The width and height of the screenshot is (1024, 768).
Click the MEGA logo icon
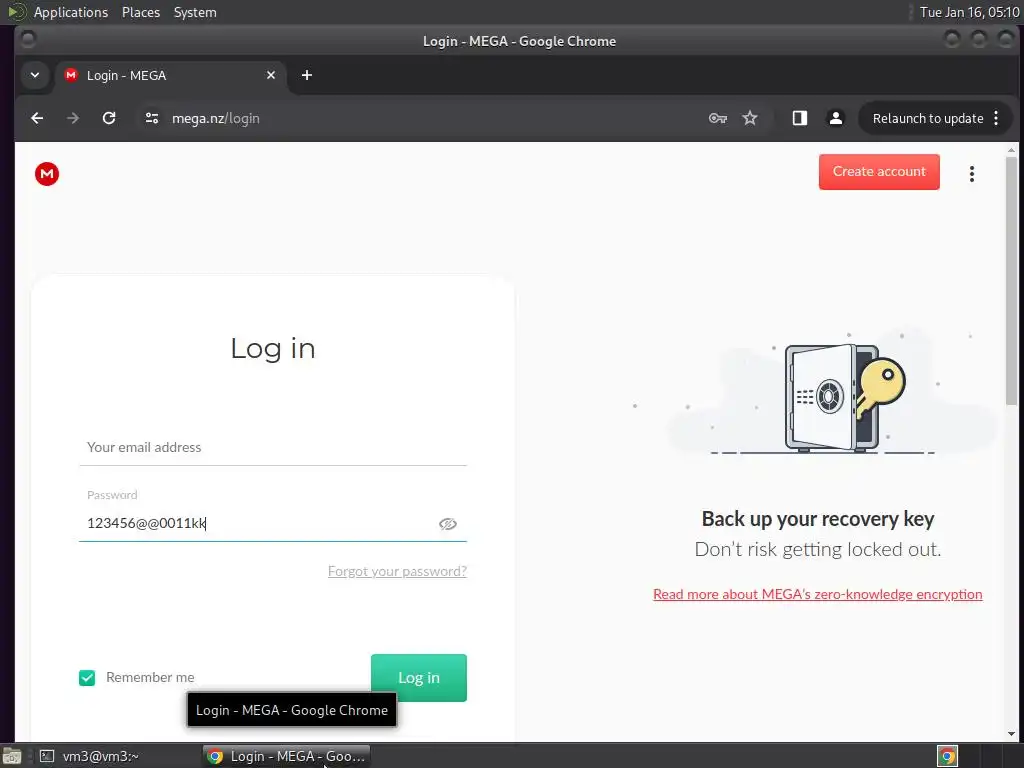47,174
